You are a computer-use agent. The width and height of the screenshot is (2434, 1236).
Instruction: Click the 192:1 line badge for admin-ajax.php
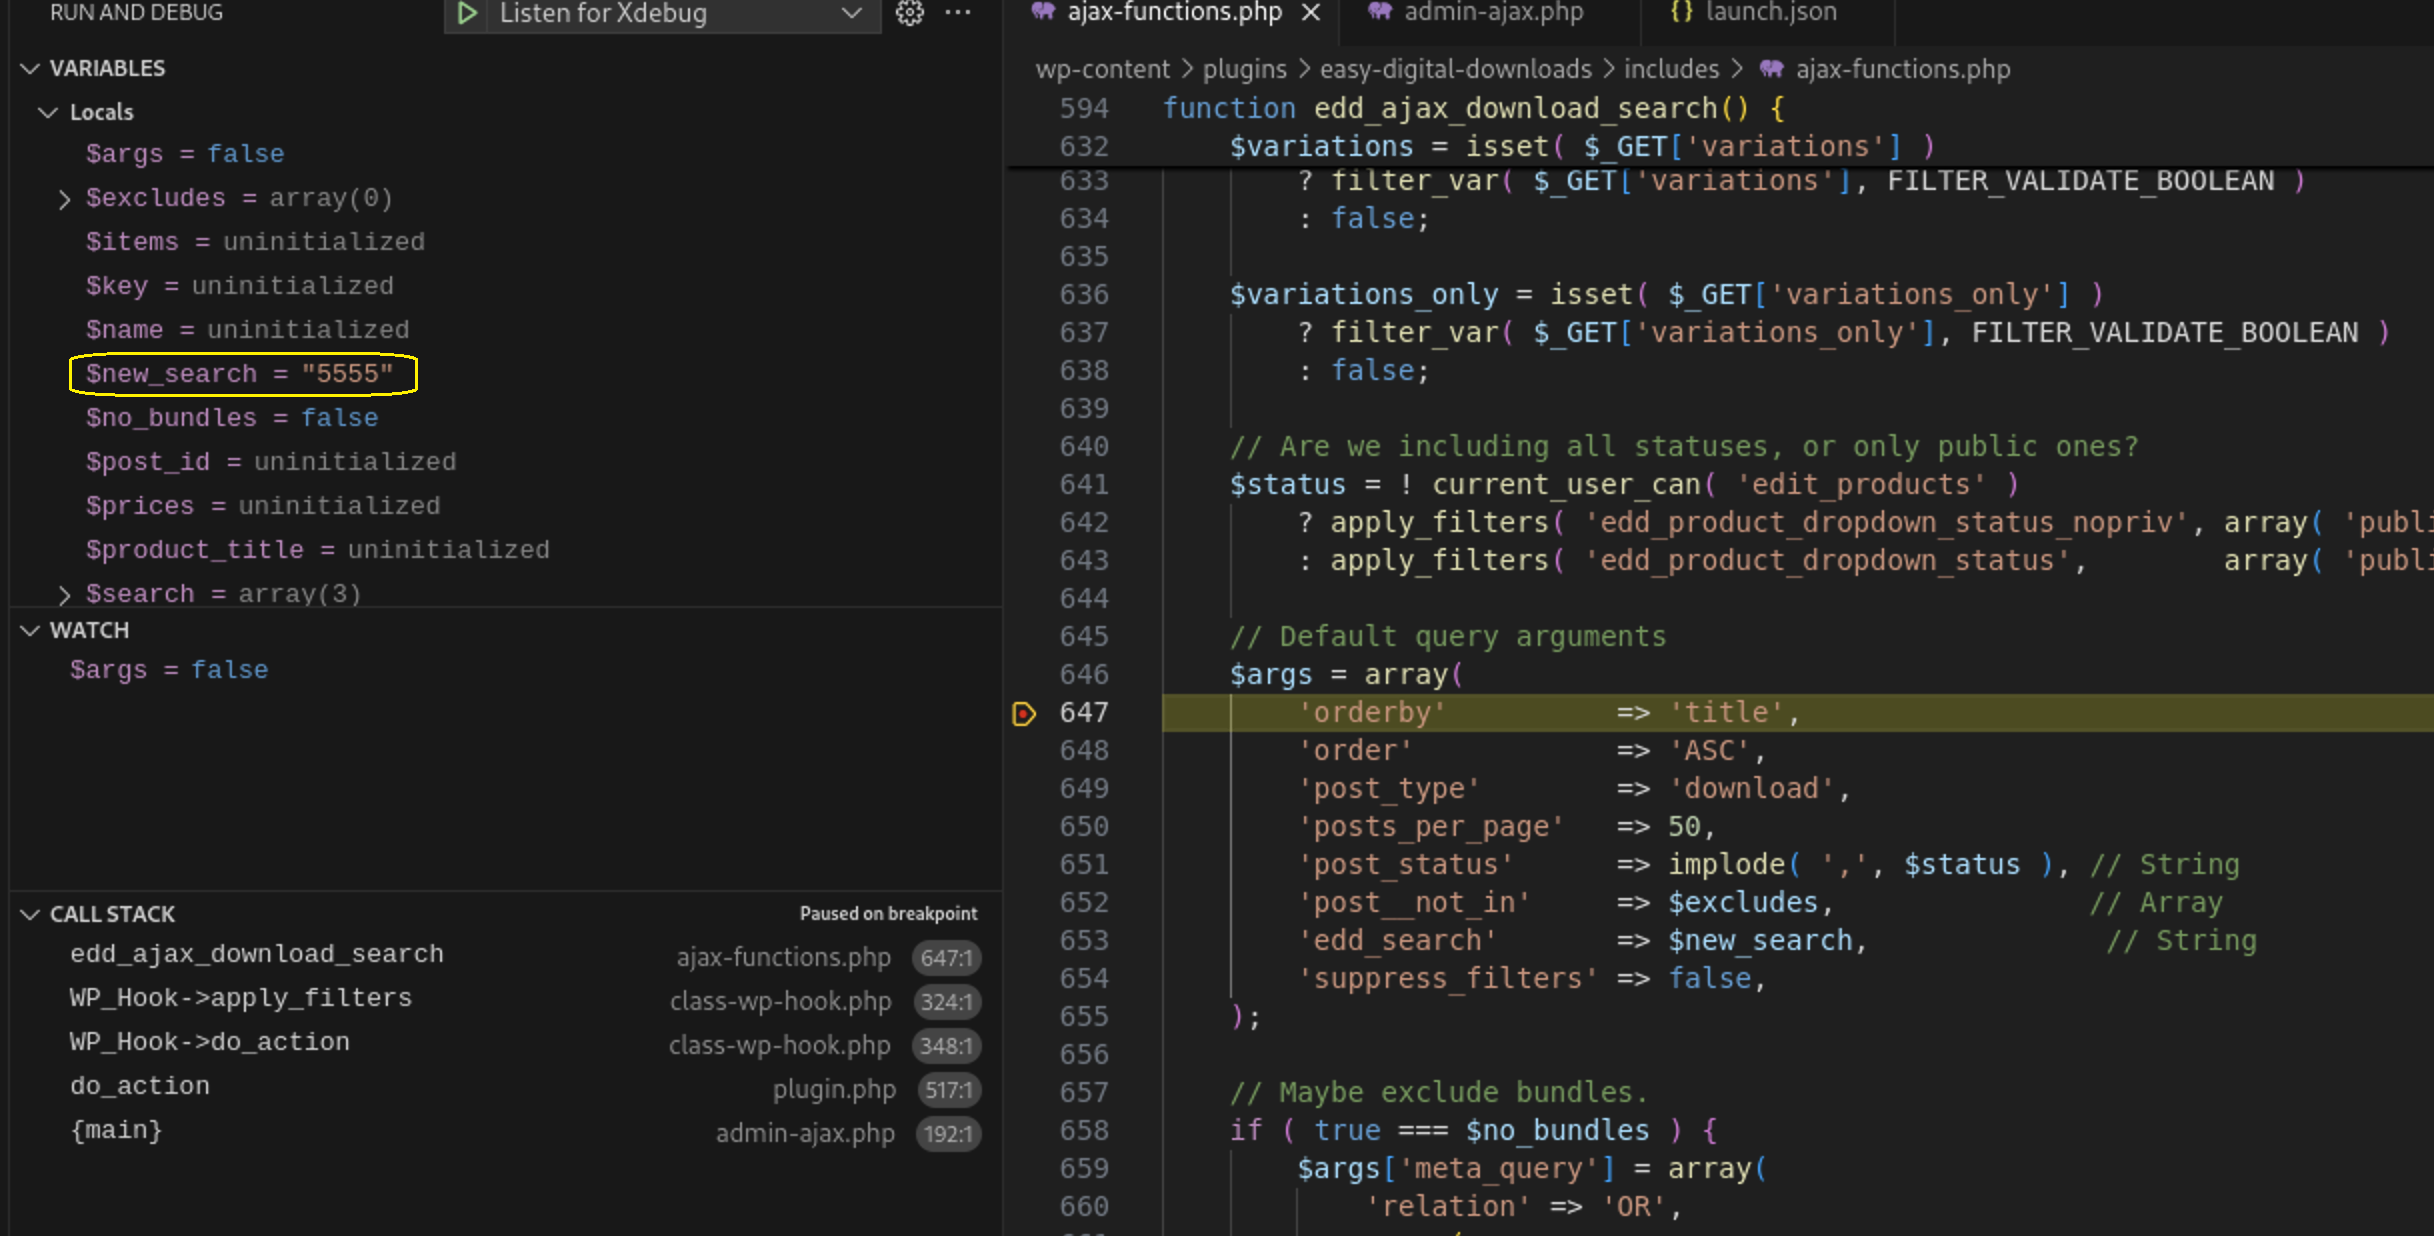(x=948, y=1134)
